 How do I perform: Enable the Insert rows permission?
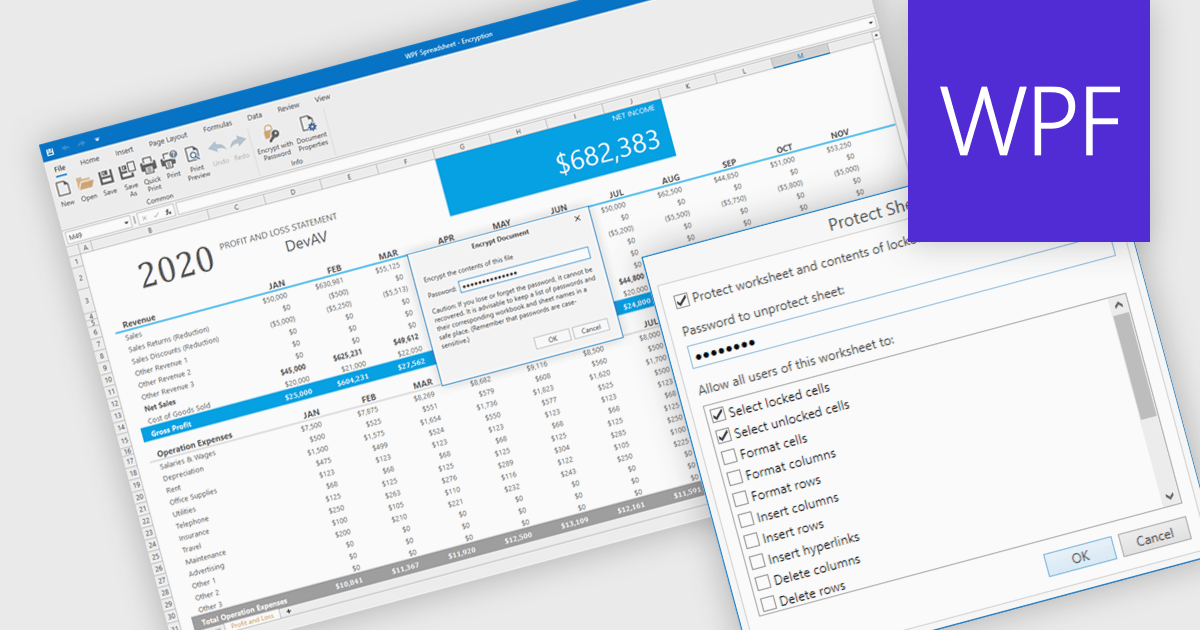click(x=752, y=540)
